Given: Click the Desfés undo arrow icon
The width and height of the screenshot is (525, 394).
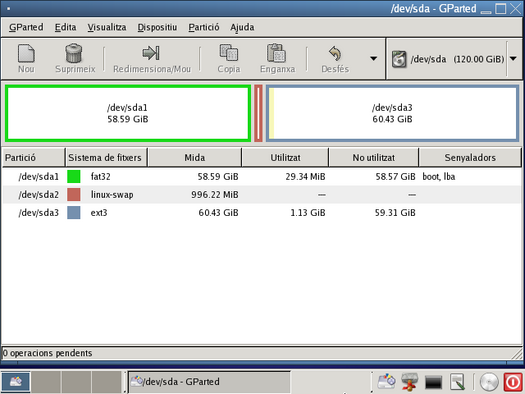Looking at the screenshot, I should 335,53.
